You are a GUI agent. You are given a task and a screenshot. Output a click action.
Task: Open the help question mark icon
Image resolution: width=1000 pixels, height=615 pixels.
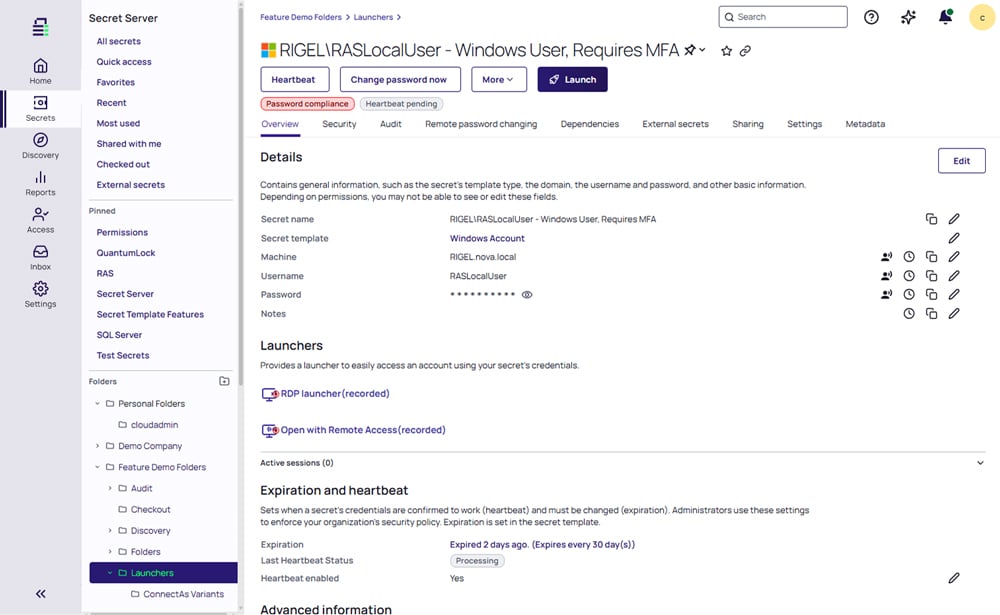[x=871, y=17]
